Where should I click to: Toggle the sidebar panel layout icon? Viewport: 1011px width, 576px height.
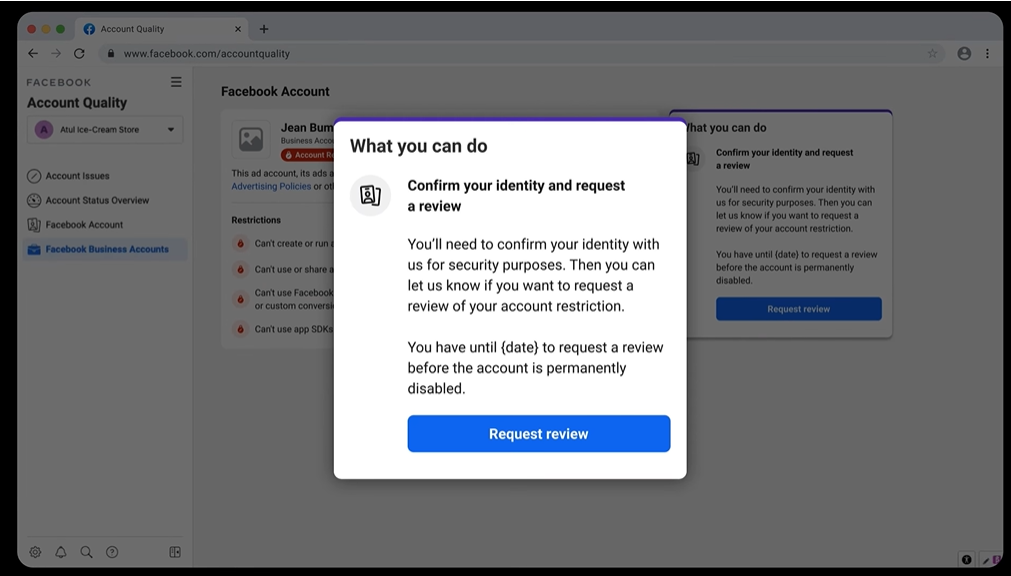[175, 552]
